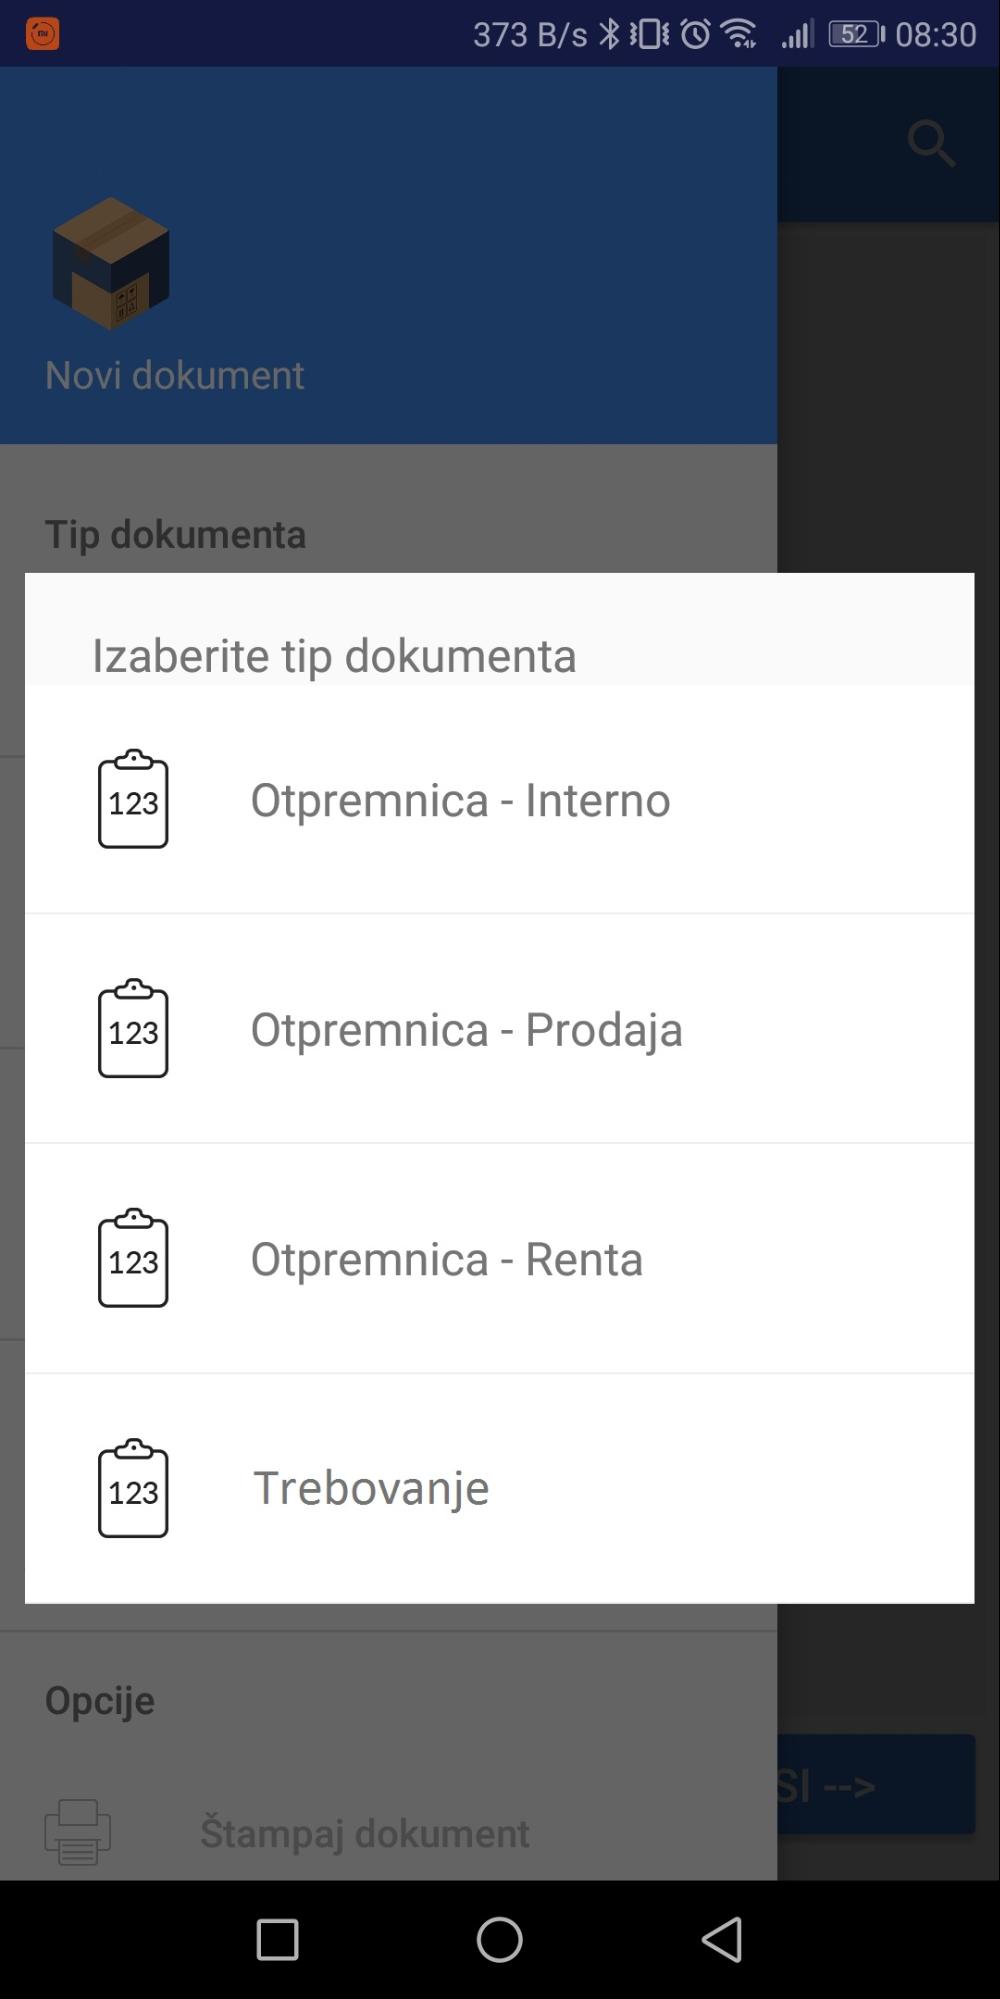Tap the Tip dokumenta section label
This screenshot has height=1999, width=1000.
click(175, 534)
